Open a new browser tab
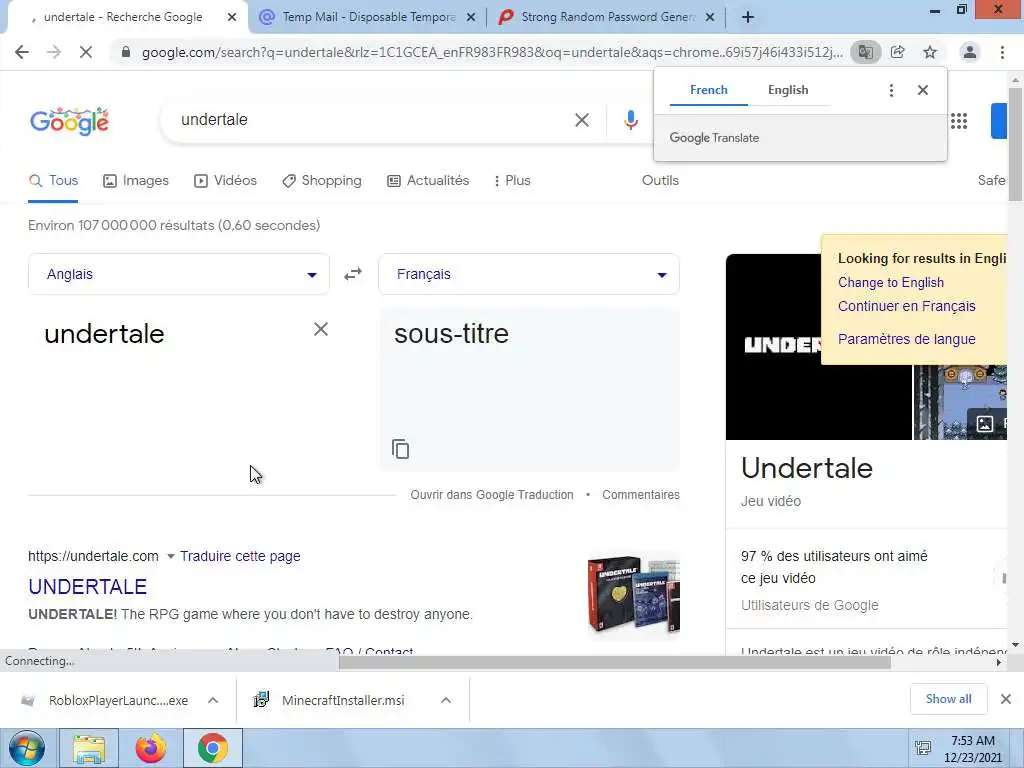 pos(748,18)
